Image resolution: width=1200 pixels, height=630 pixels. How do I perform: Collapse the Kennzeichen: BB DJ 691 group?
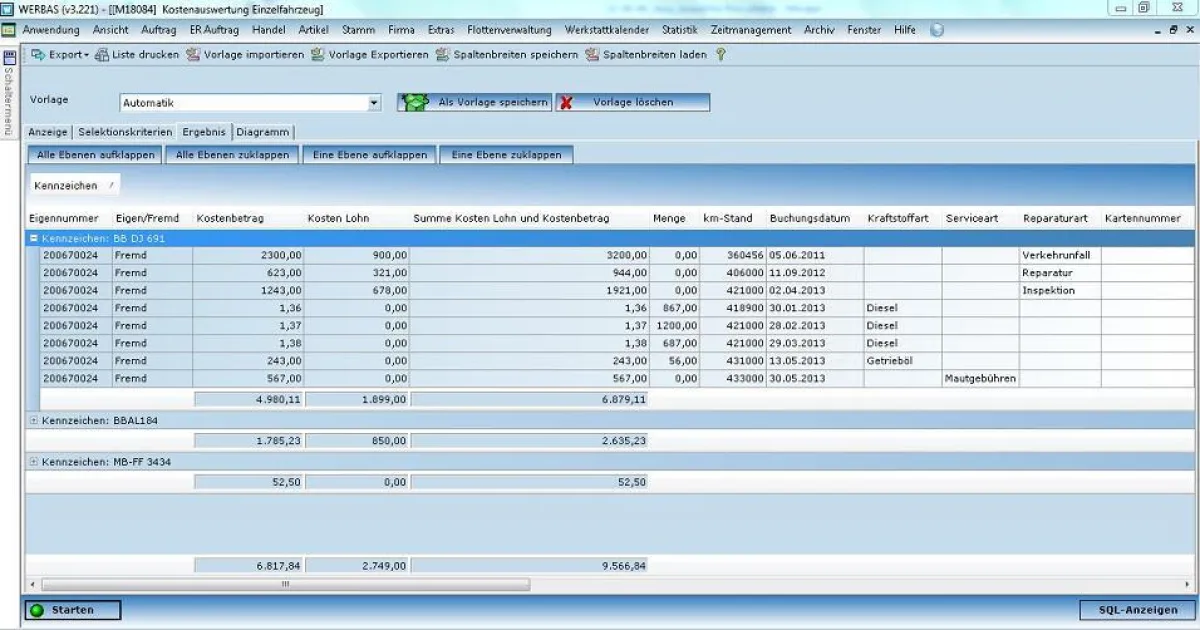34,239
